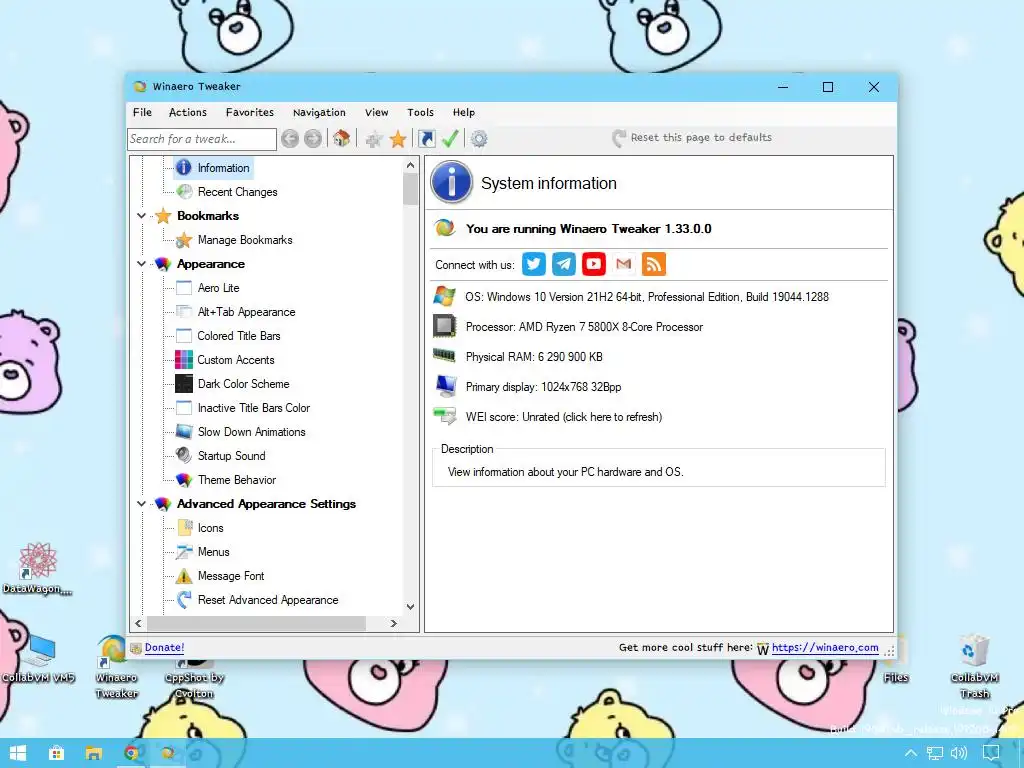Collapse the Appearance tree category
The height and width of the screenshot is (768, 1024).
tap(141, 264)
